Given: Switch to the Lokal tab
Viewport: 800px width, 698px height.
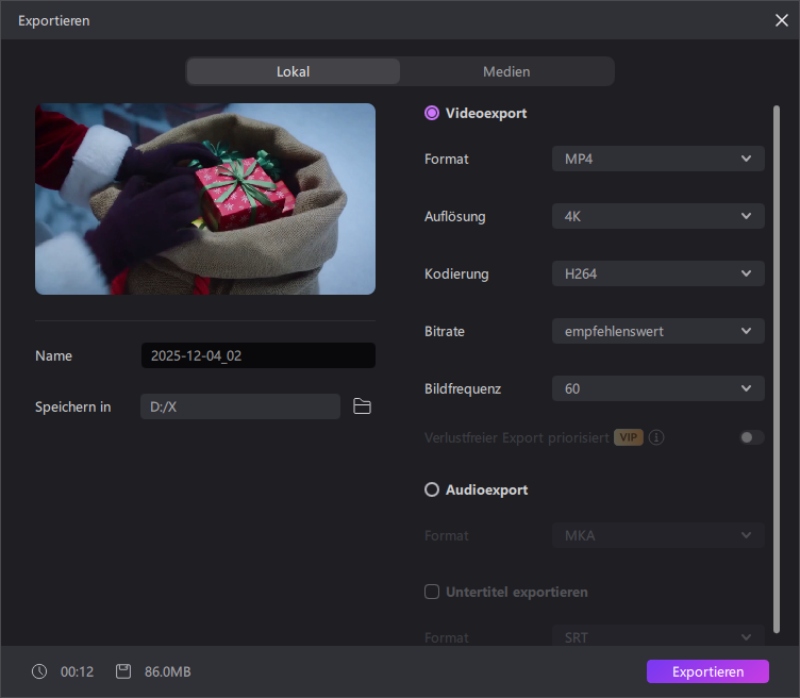Looking at the screenshot, I should [x=293, y=72].
